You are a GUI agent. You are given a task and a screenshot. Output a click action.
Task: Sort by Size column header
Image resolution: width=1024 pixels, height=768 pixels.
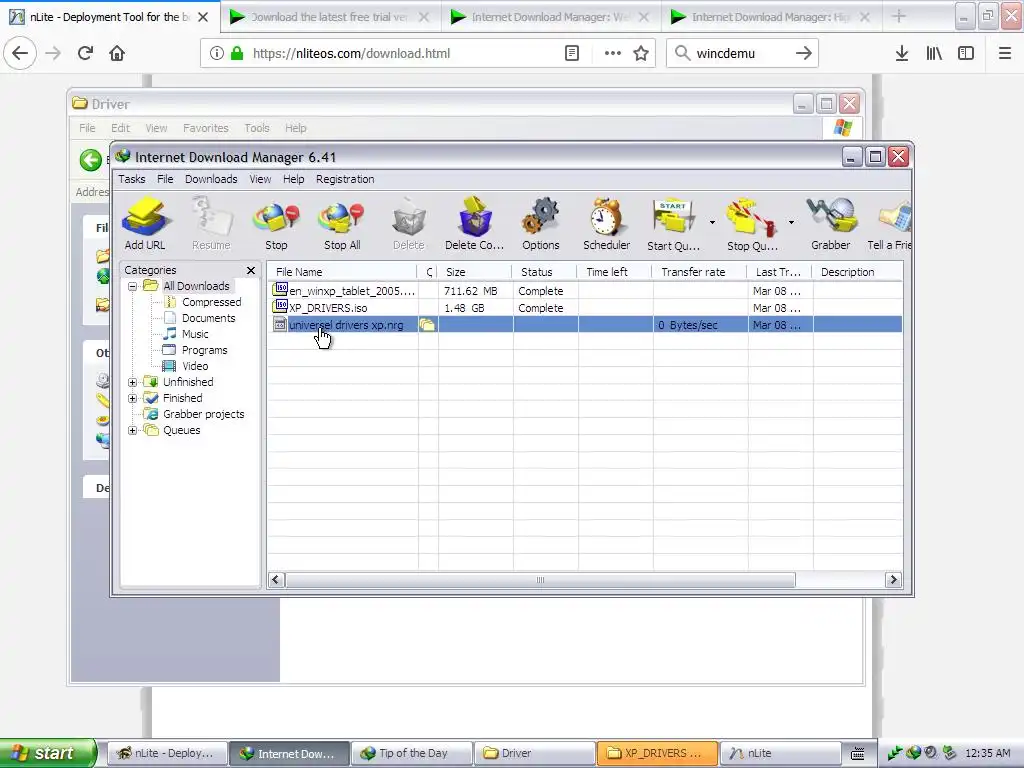(475, 272)
